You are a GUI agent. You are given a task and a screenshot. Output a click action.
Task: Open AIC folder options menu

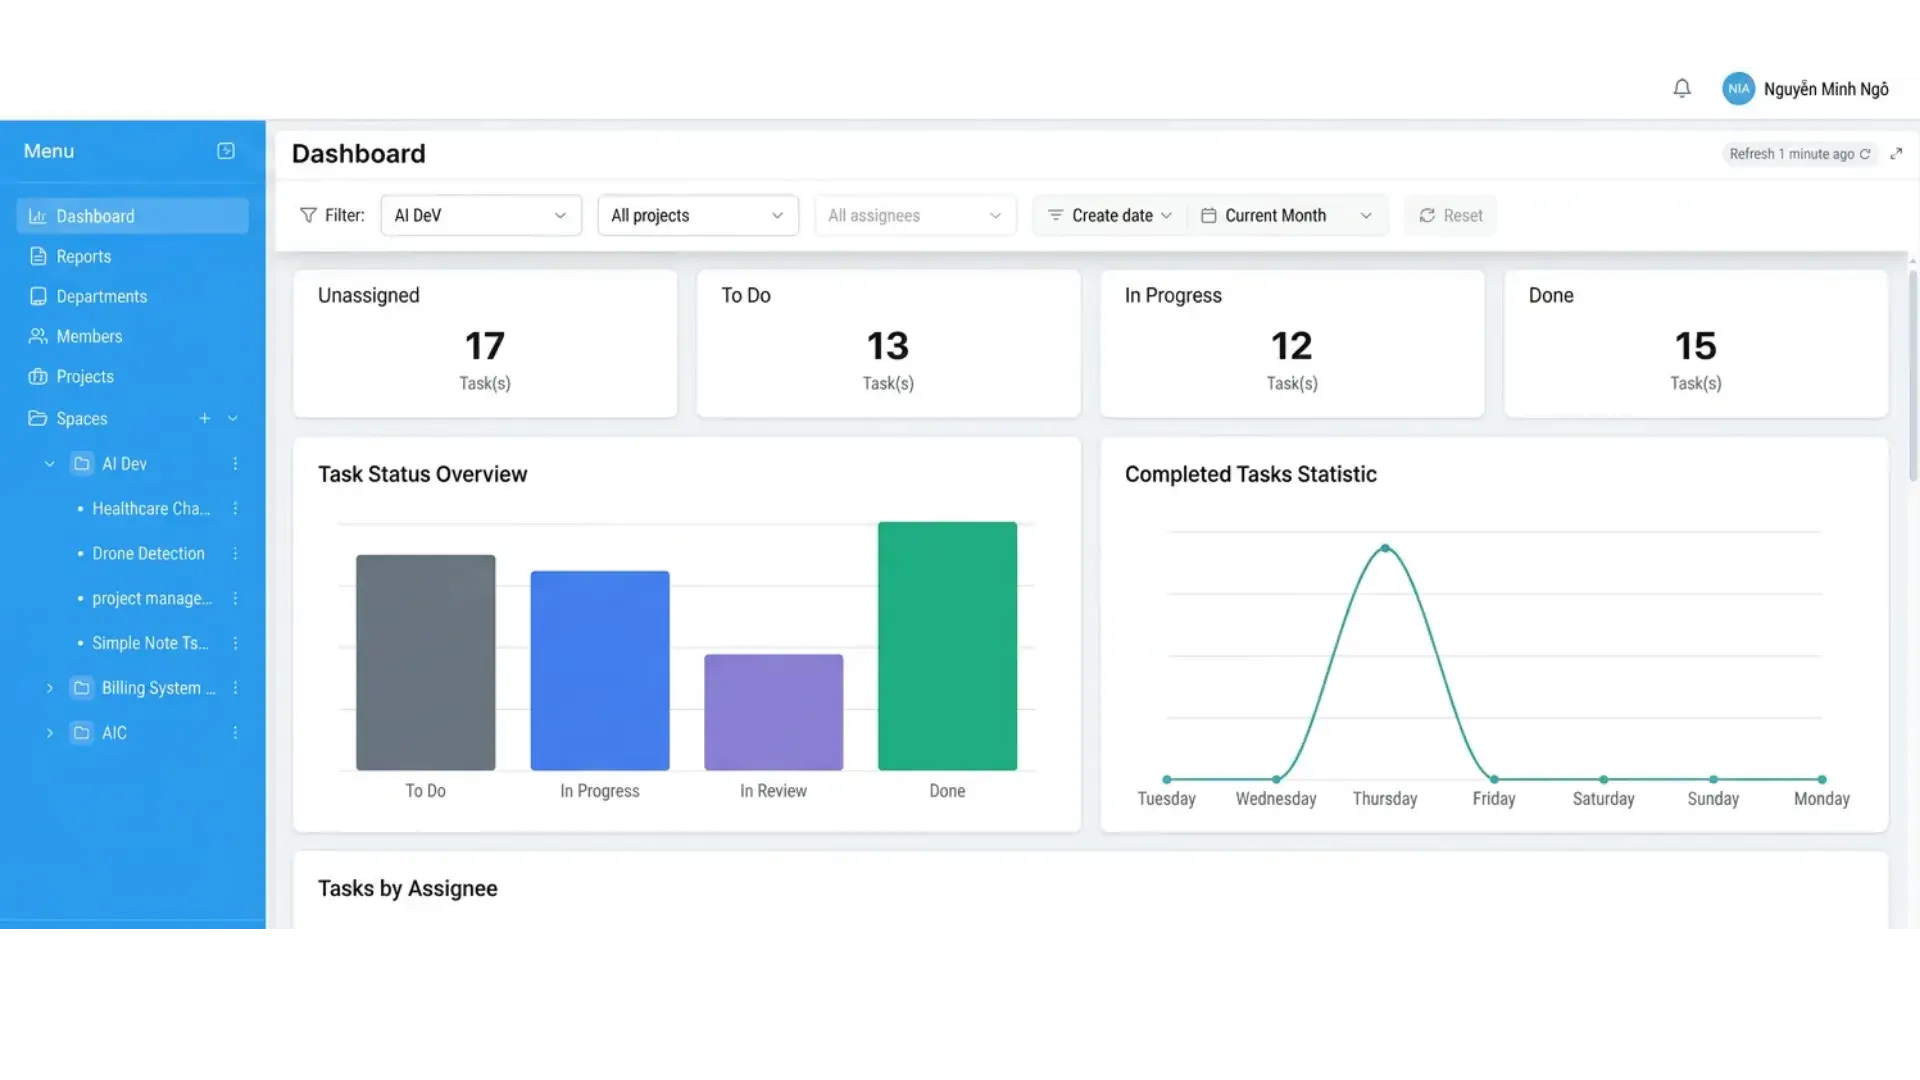[235, 733]
